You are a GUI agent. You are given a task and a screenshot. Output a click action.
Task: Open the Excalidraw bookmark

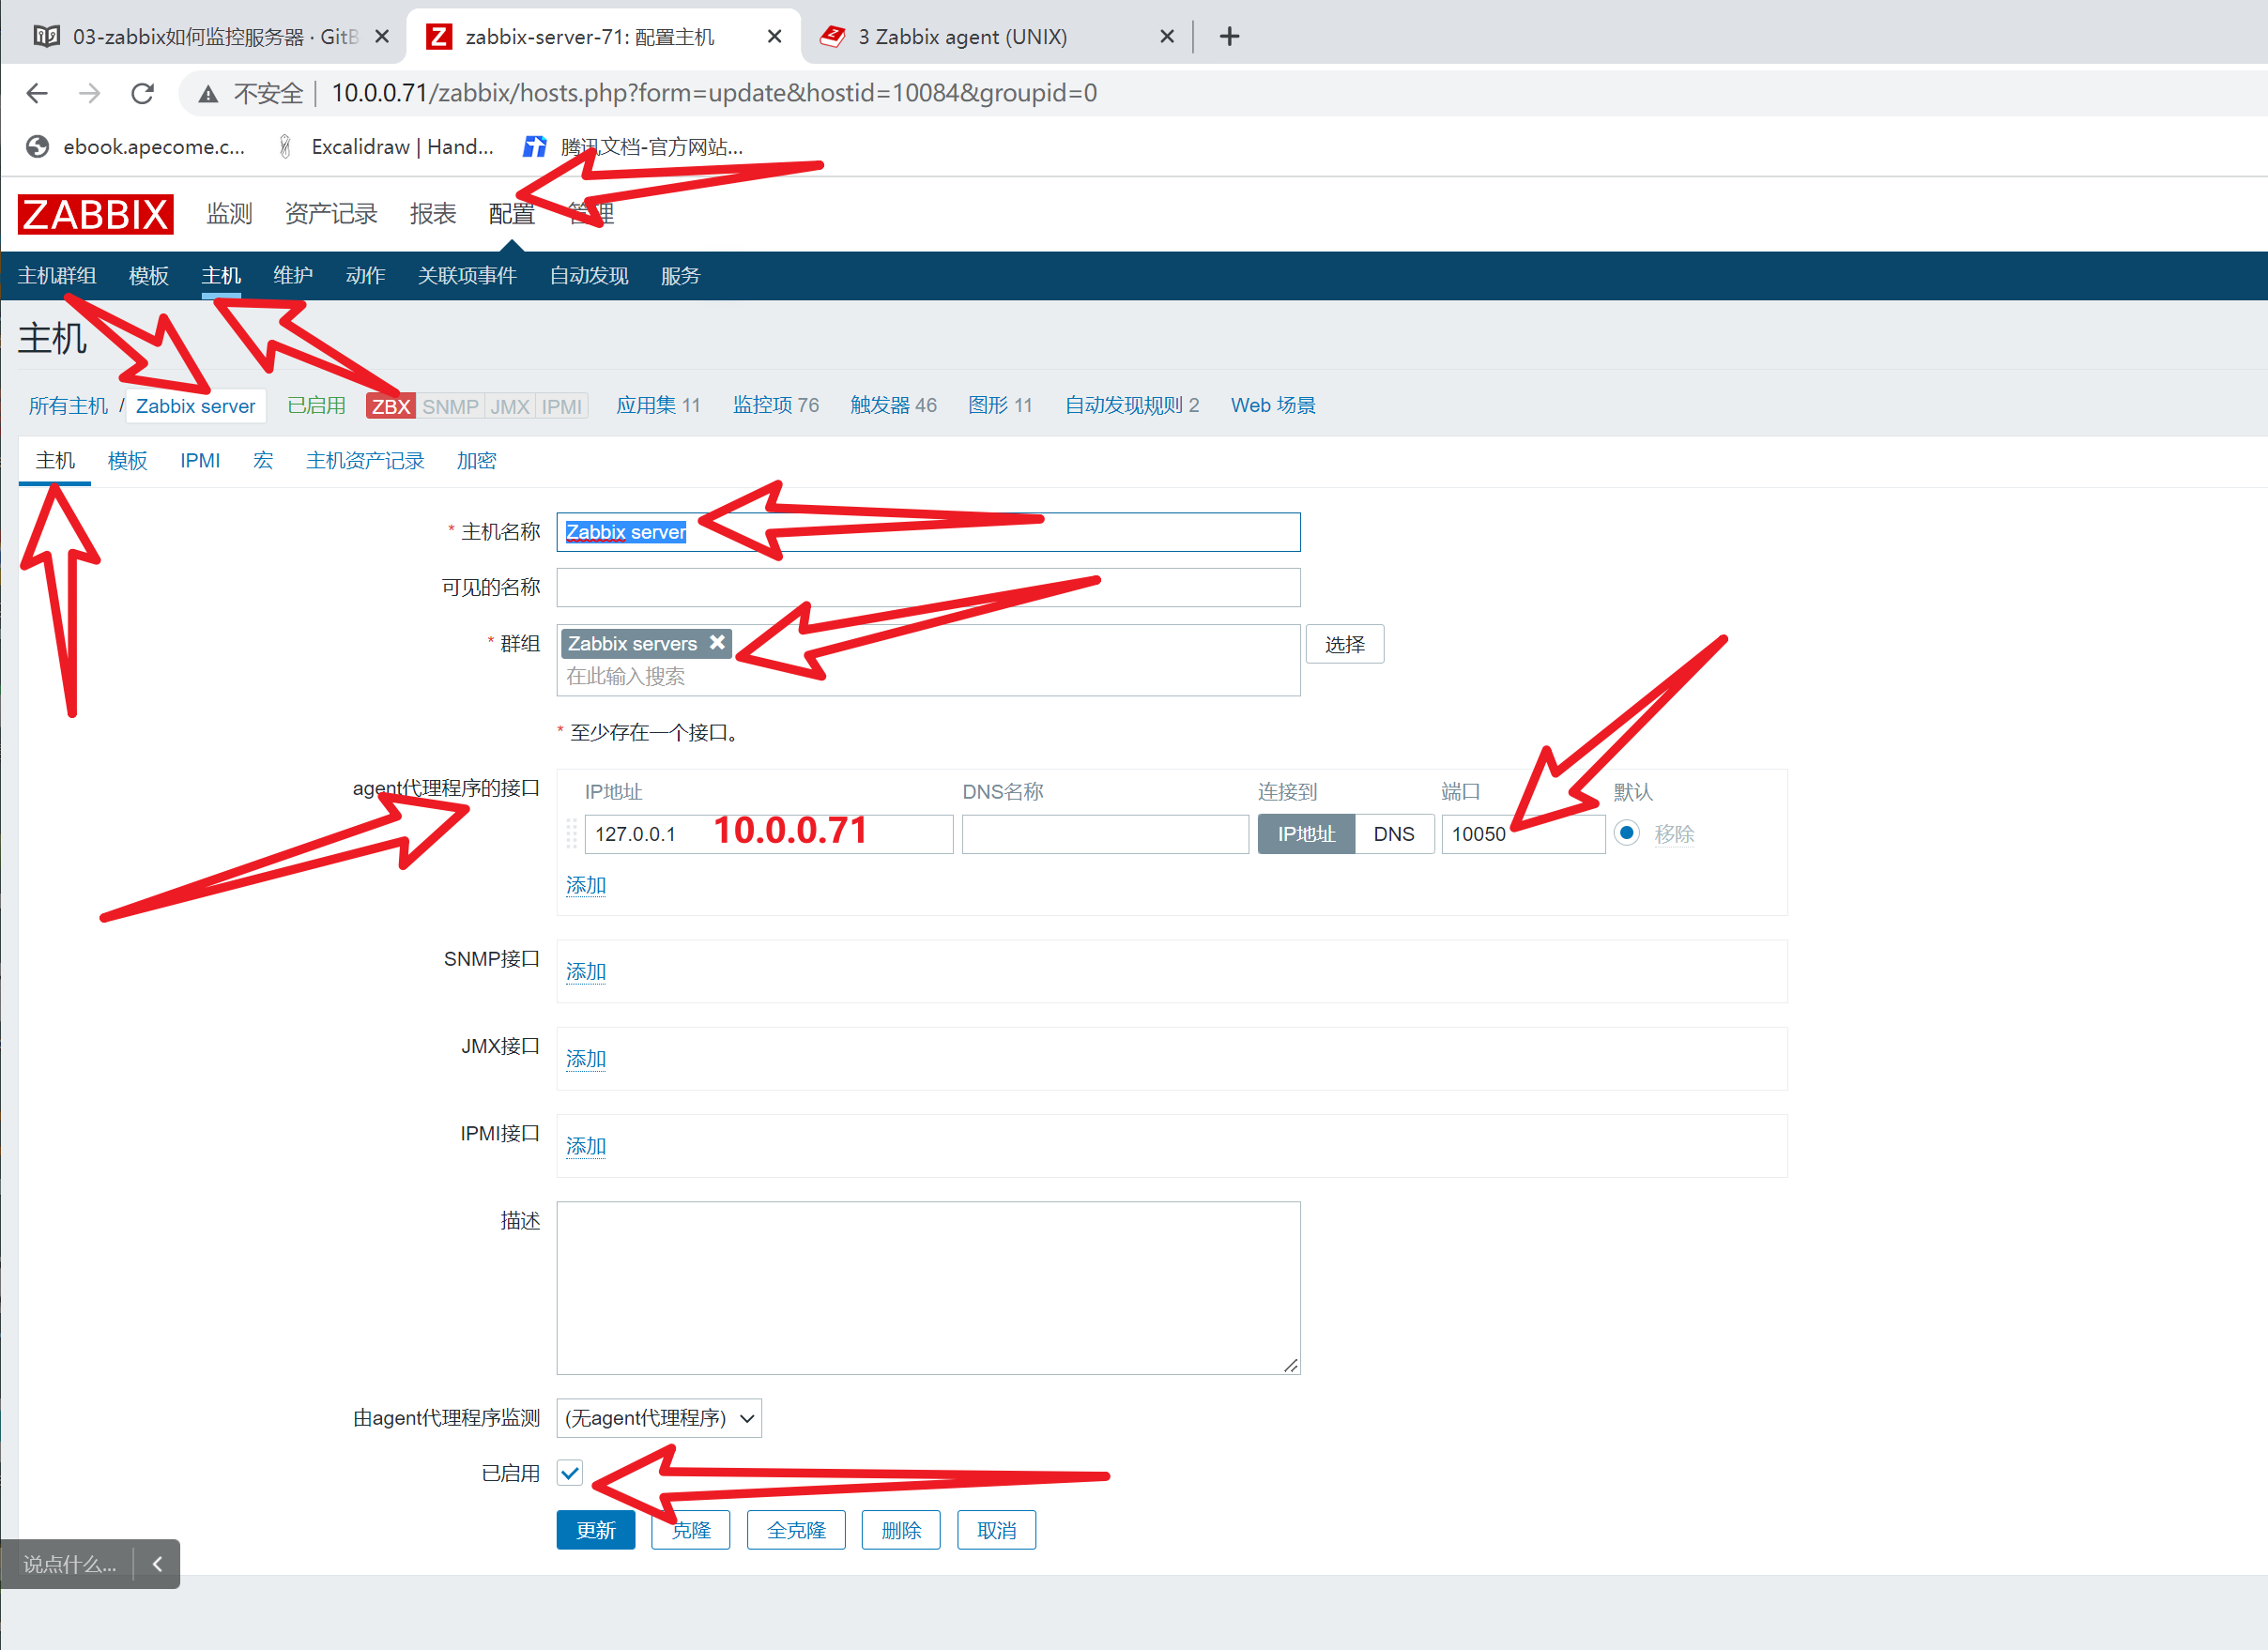click(x=386, y=147)
